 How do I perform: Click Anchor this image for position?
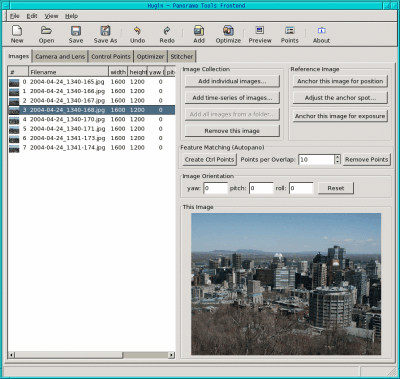click(340, 81)
